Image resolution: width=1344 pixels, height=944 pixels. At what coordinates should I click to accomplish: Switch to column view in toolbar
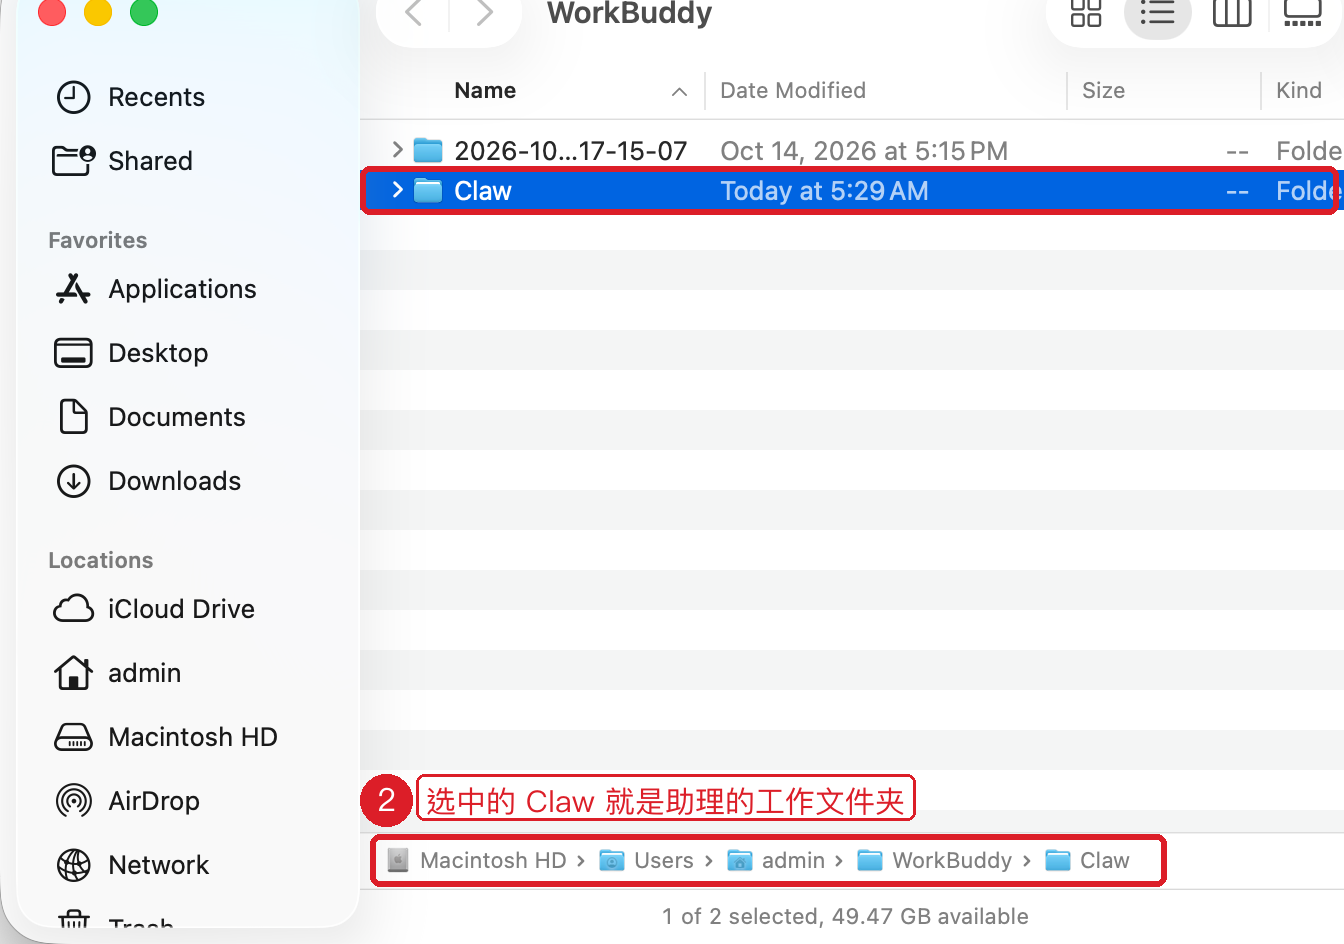click(x=1231, y=13)
